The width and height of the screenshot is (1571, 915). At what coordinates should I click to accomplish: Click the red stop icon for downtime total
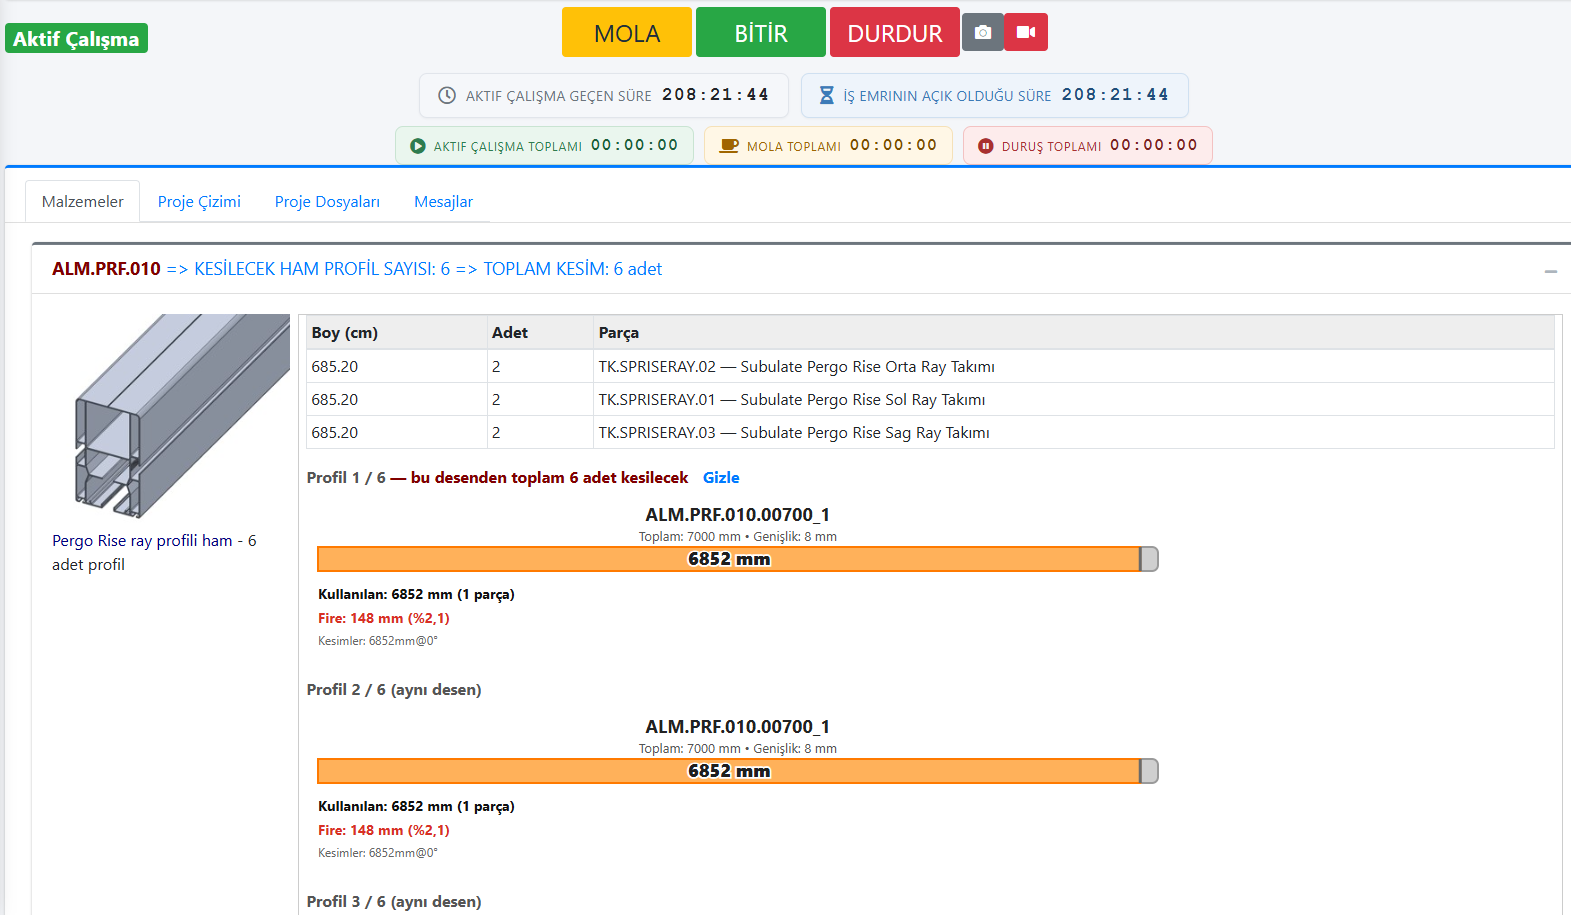point(986,146)
